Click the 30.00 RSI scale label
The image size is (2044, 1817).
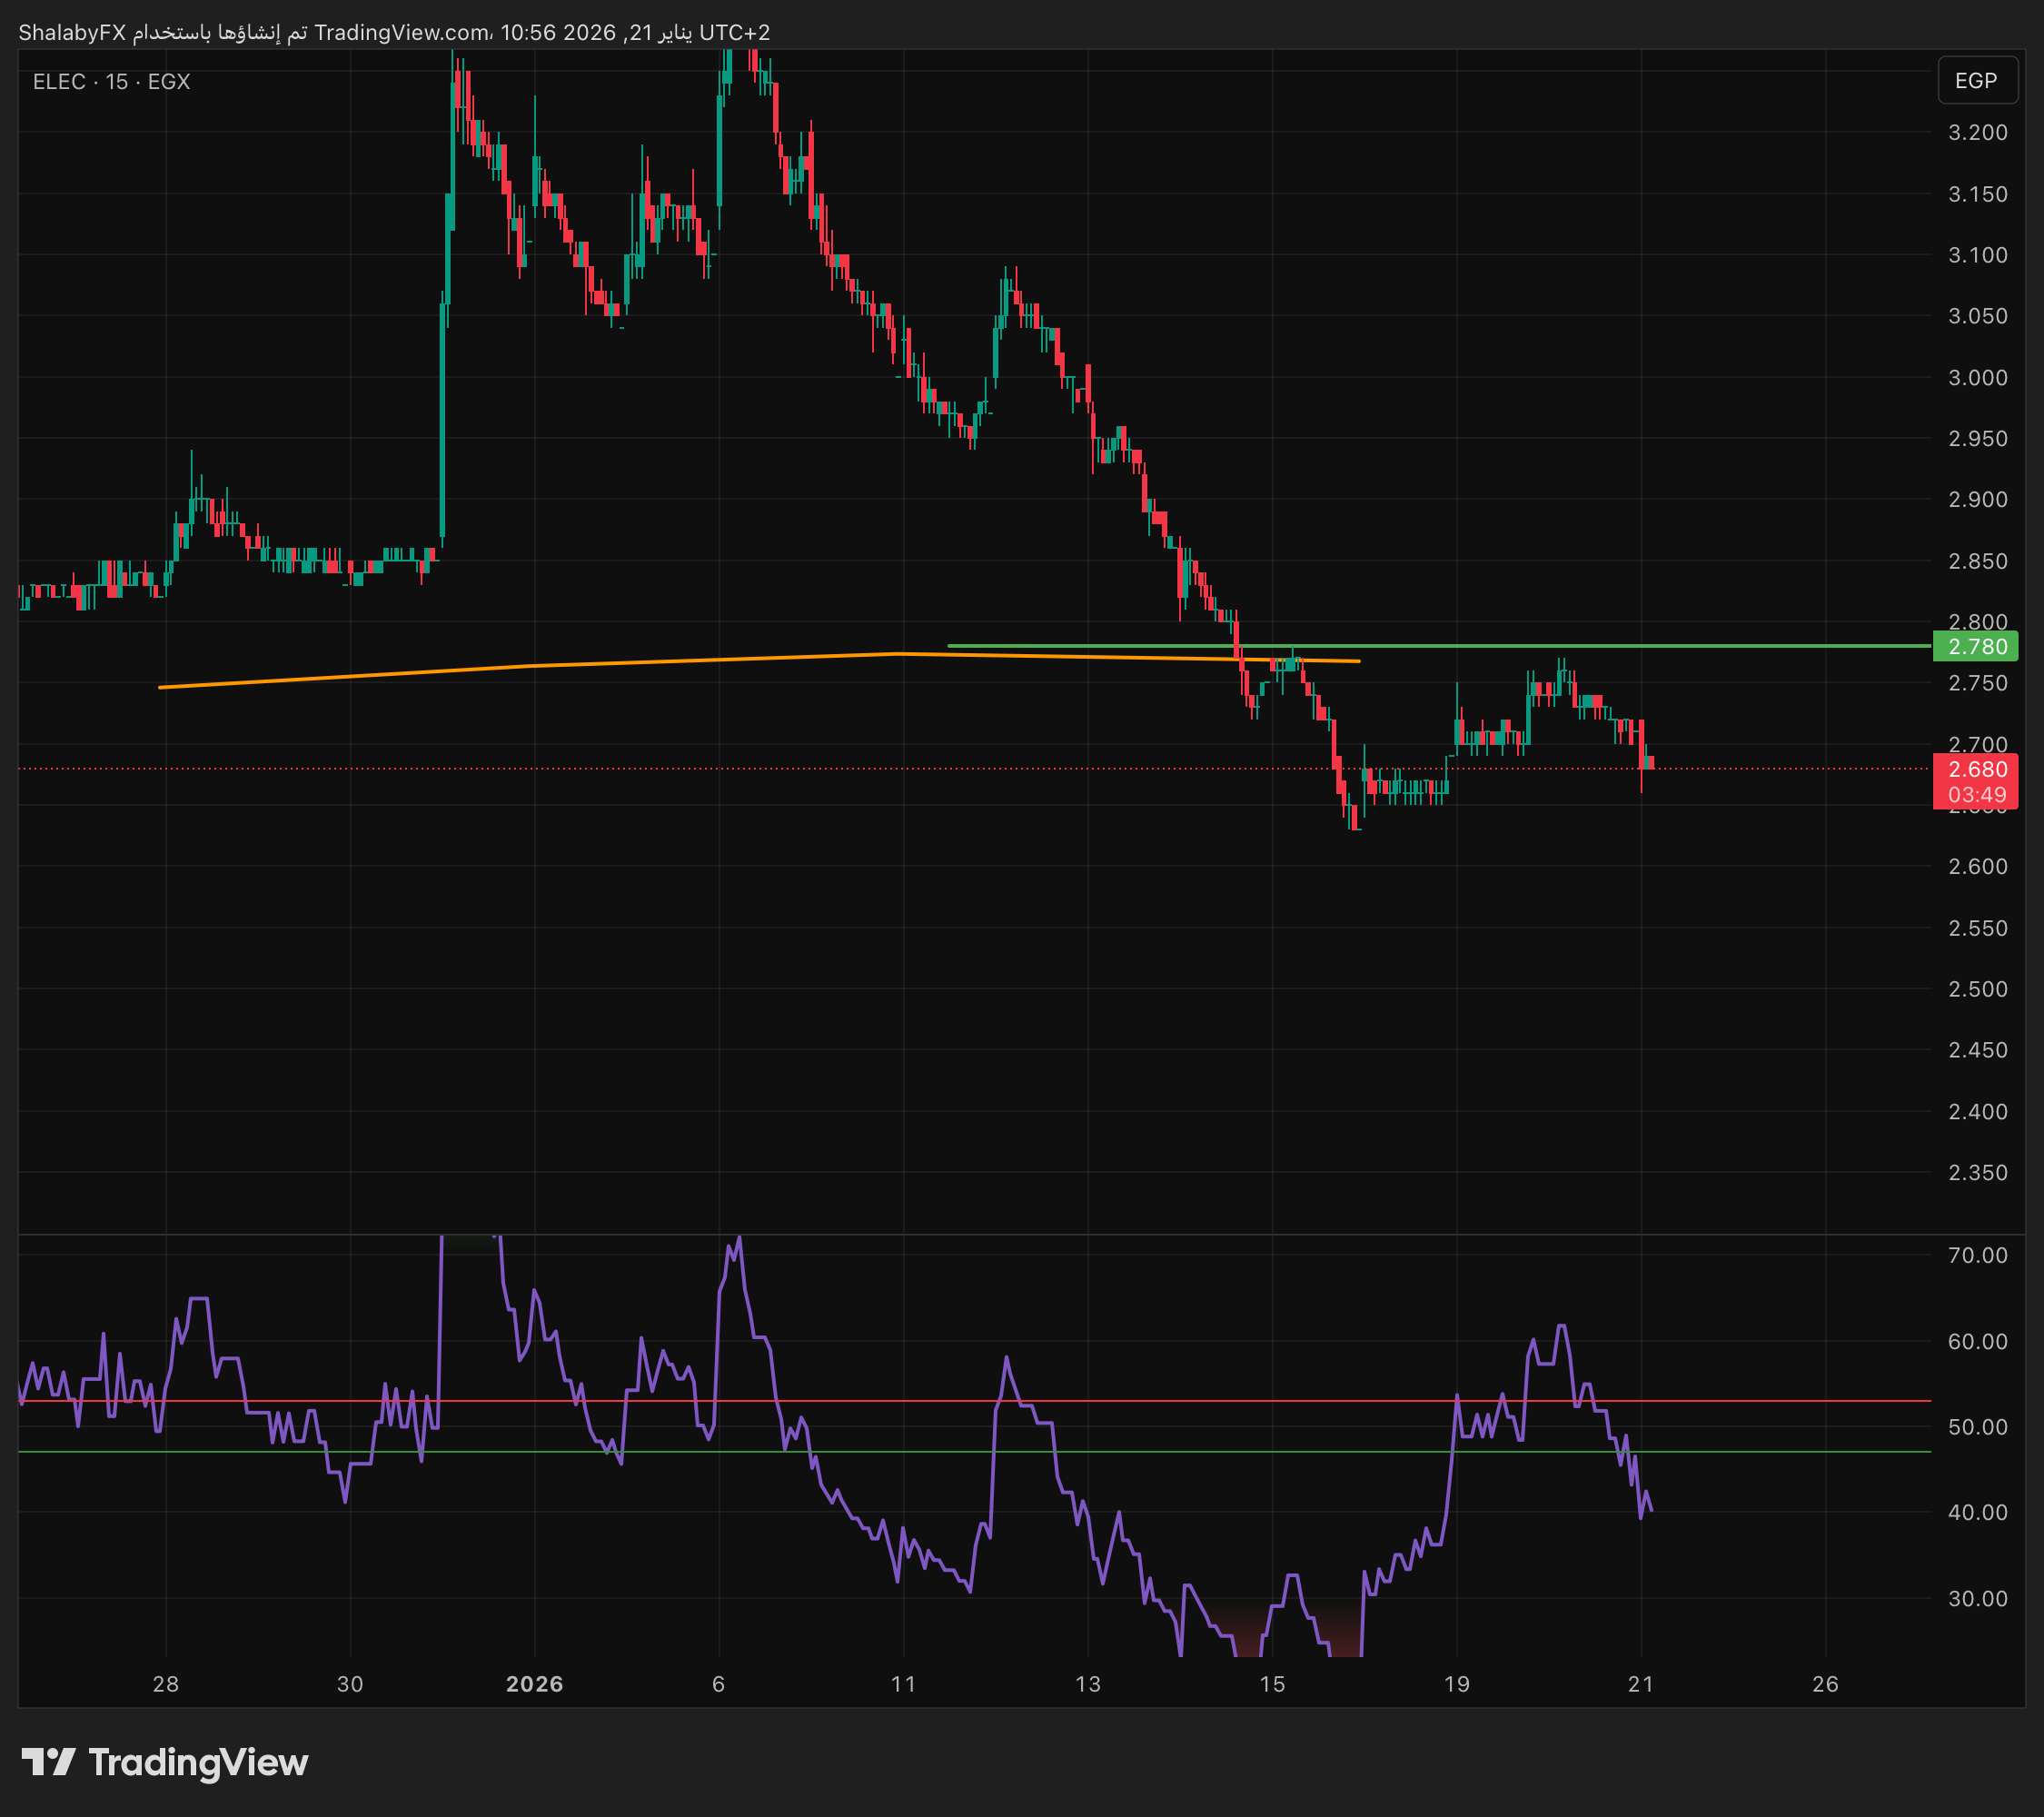pos(1977,1598)
